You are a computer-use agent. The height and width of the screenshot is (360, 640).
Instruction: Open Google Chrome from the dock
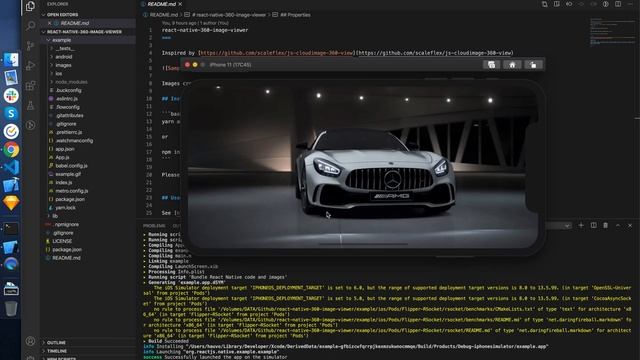click(11, 150)
